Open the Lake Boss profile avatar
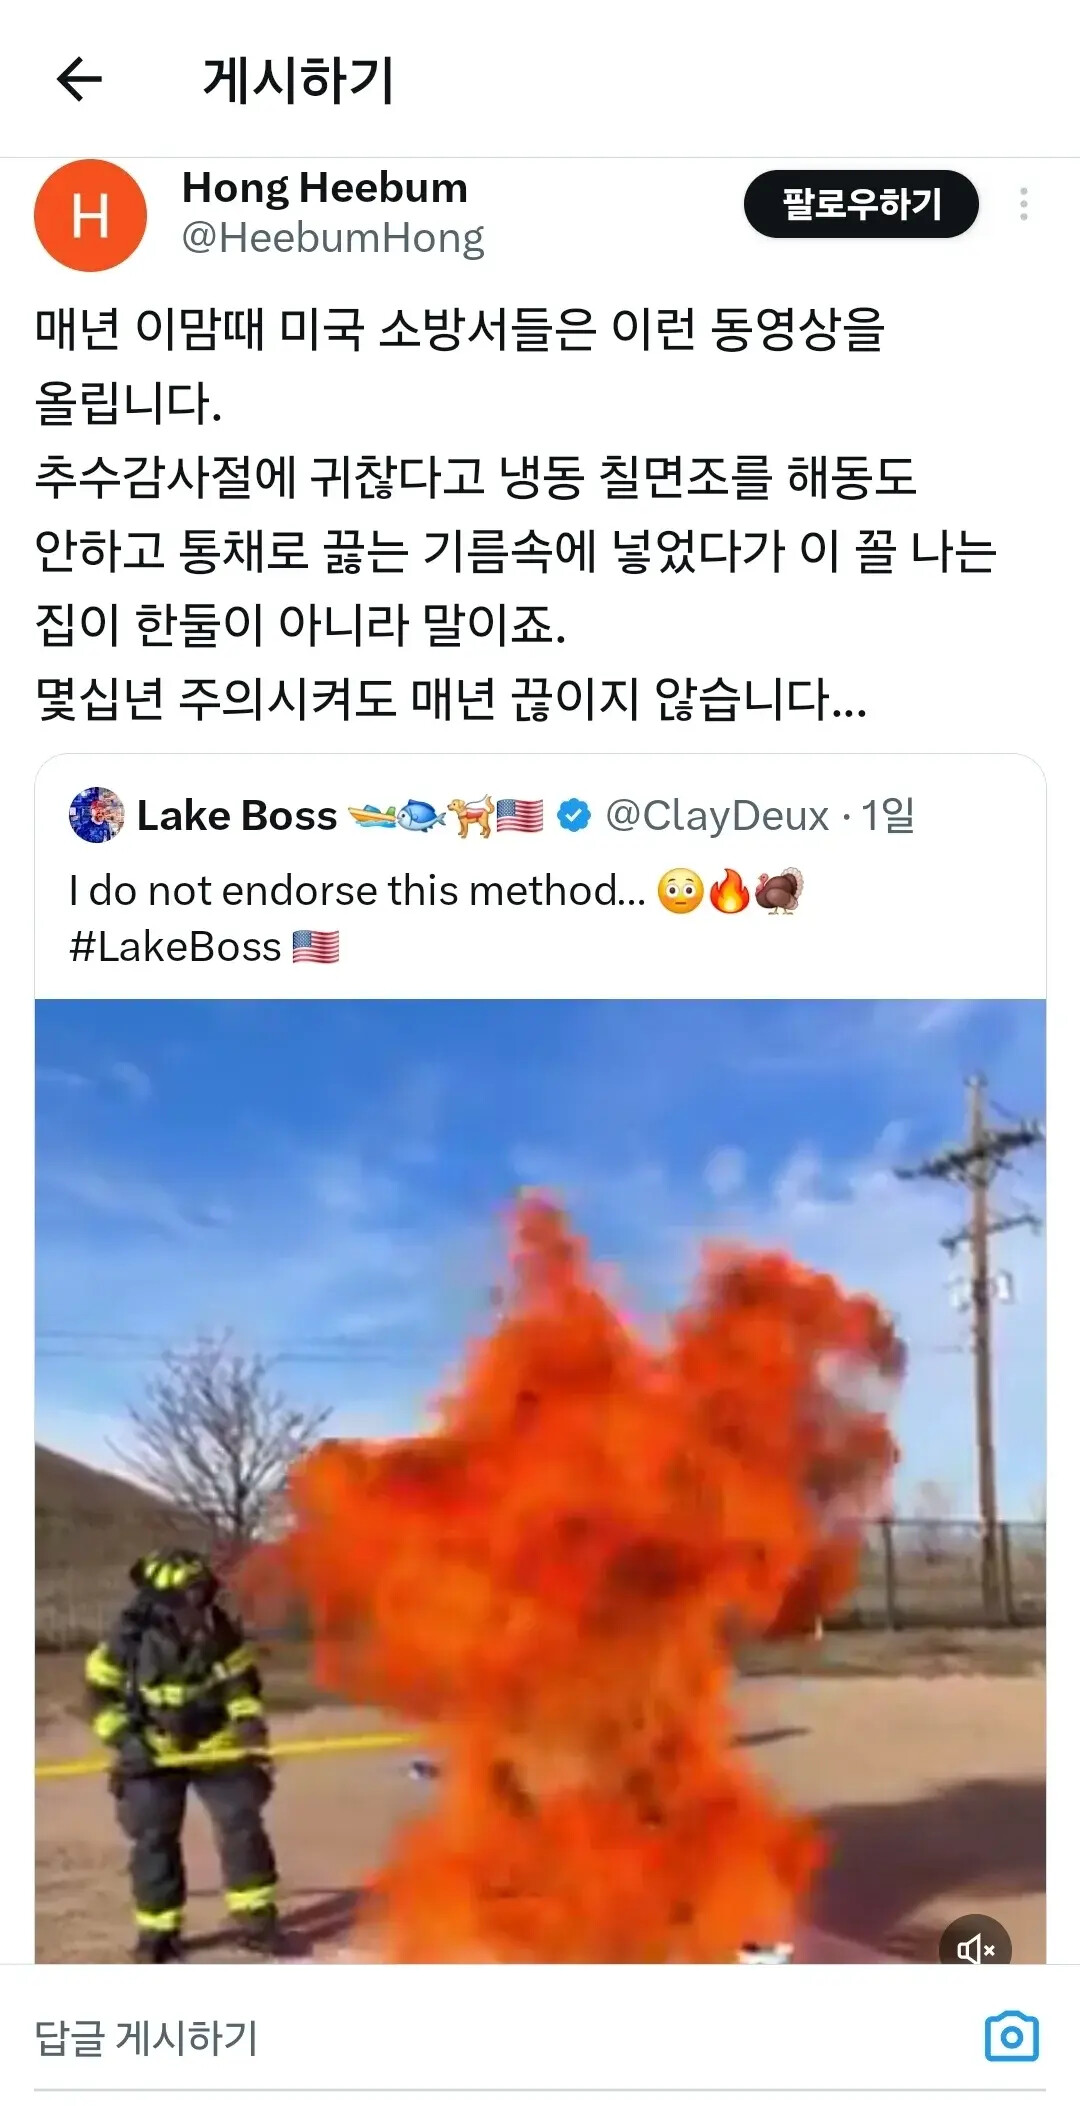Image resolution: width=1080 pixels, height=2106 pixels. coord(96,815)
